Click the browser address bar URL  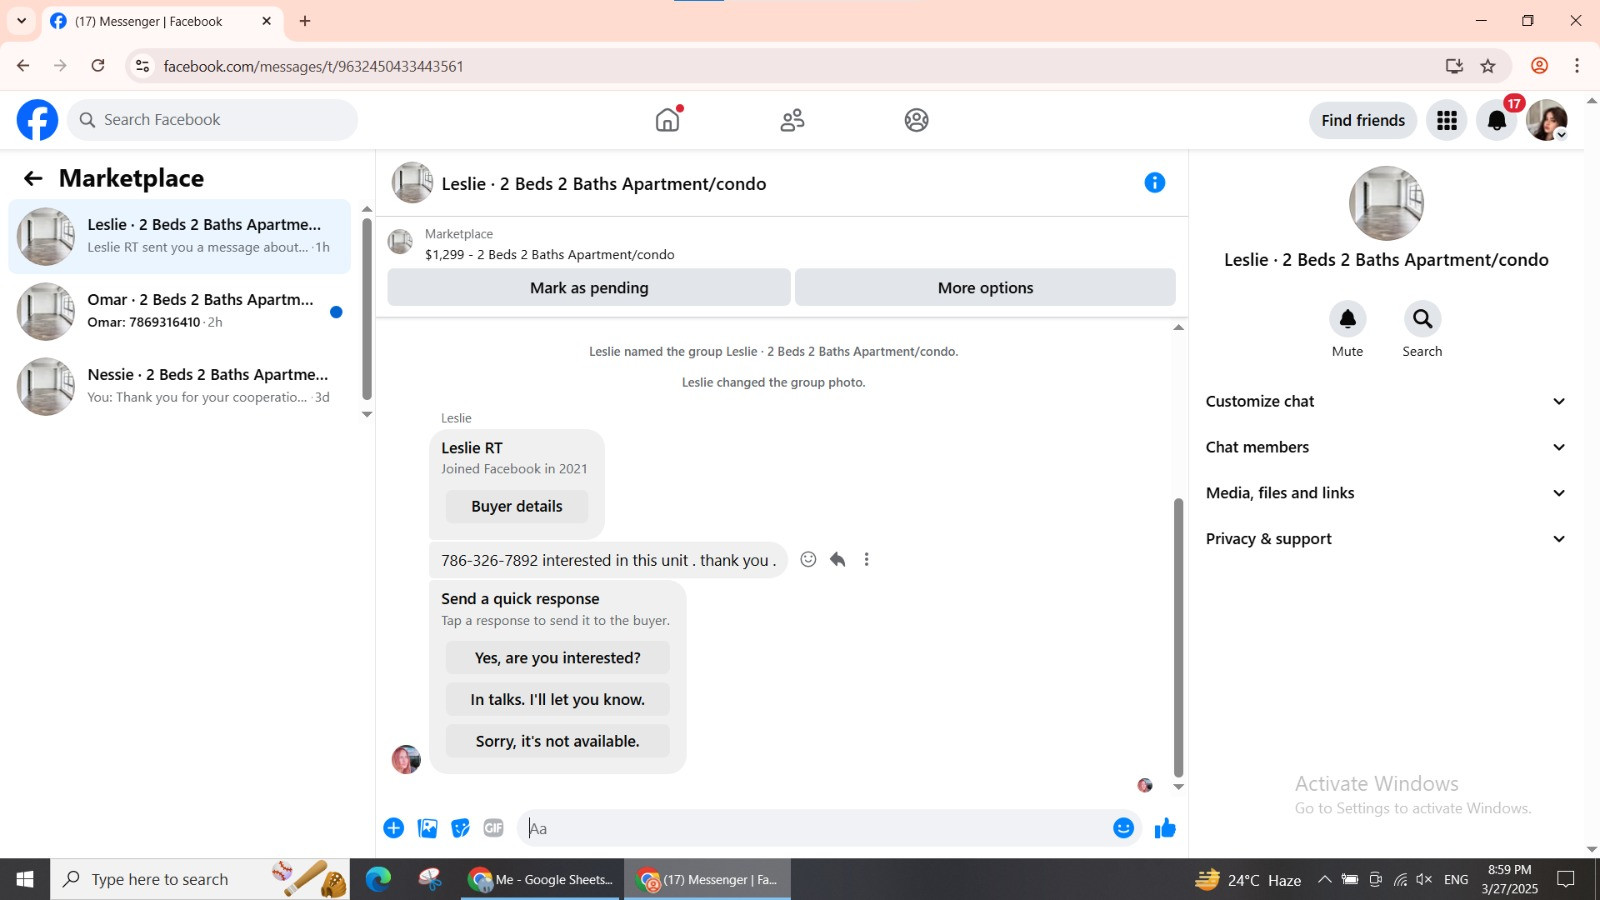(x=313, y=66)
